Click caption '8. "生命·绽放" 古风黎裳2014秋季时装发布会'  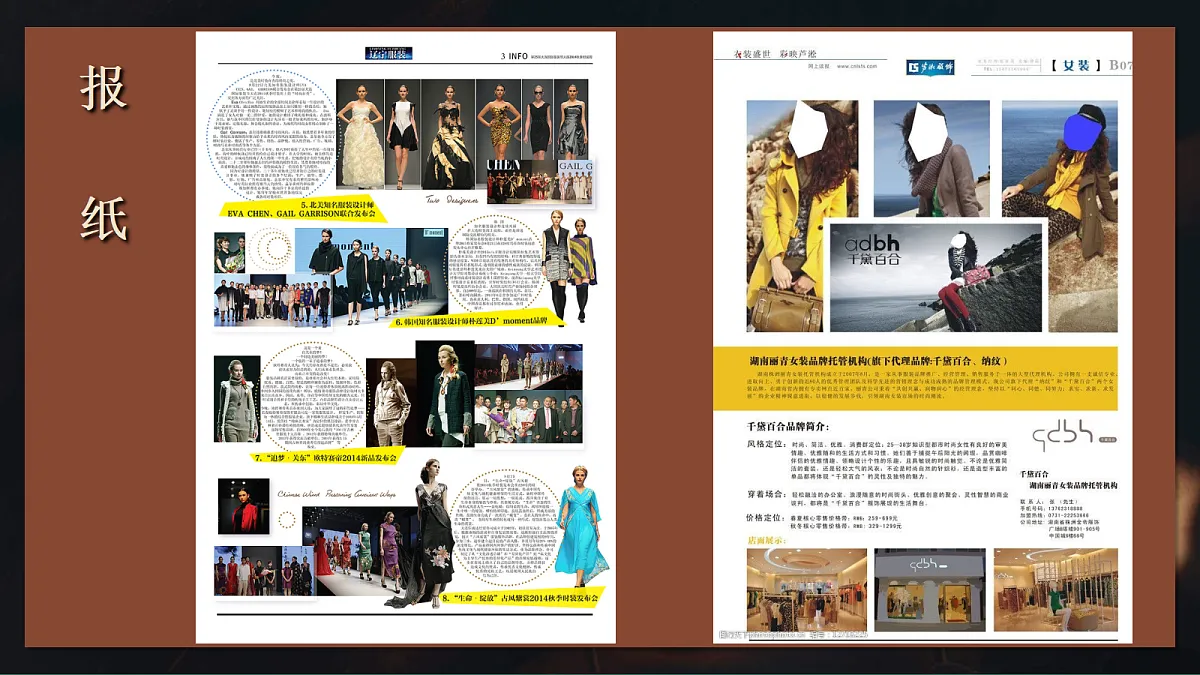coord(519,598)
